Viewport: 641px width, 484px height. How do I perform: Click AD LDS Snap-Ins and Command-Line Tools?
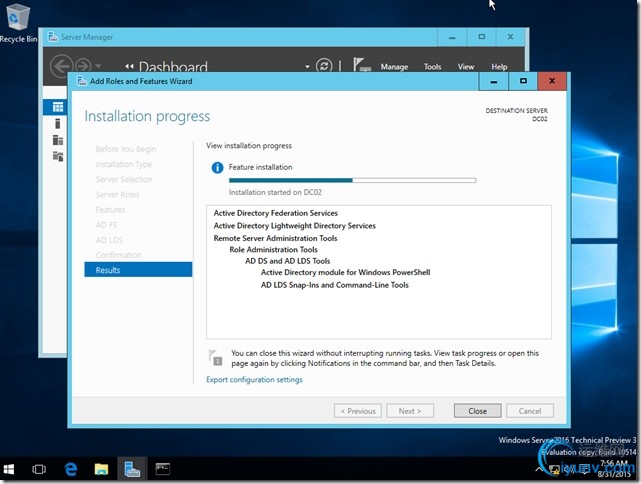pyautogui.click(x=334, y=285)
